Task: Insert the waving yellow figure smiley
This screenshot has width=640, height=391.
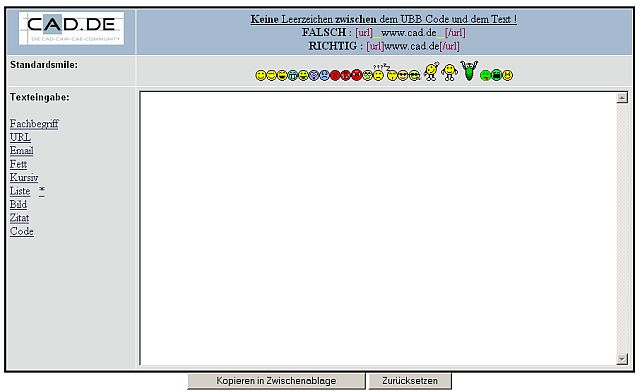Action: (431, 71)
